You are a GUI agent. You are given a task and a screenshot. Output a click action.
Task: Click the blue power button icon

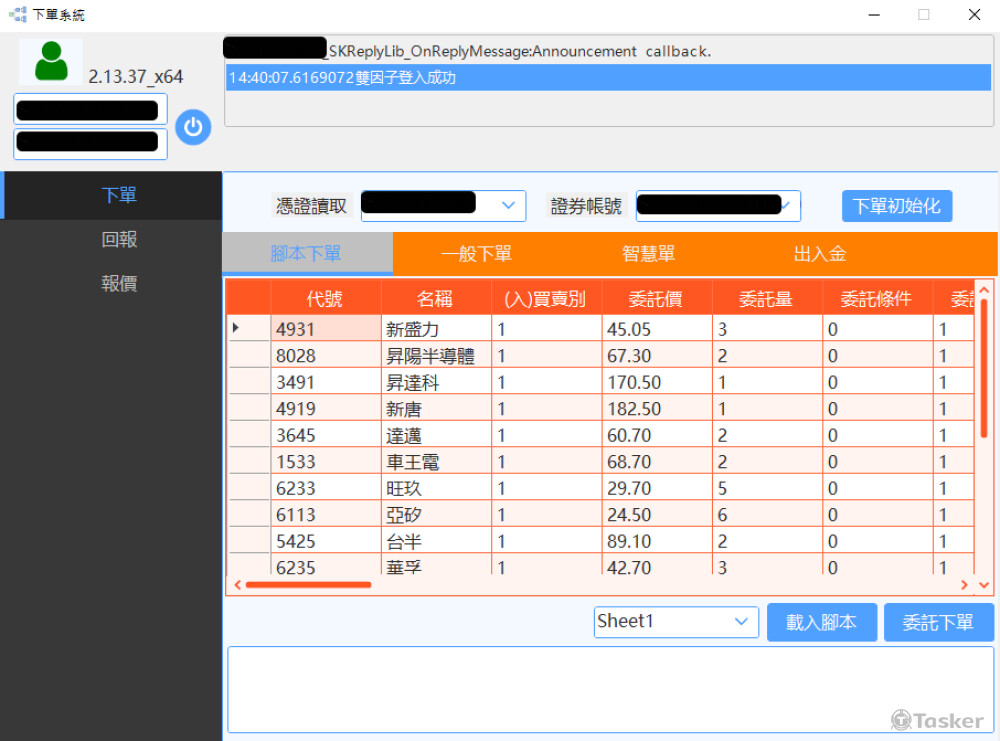tap(193, 127)
